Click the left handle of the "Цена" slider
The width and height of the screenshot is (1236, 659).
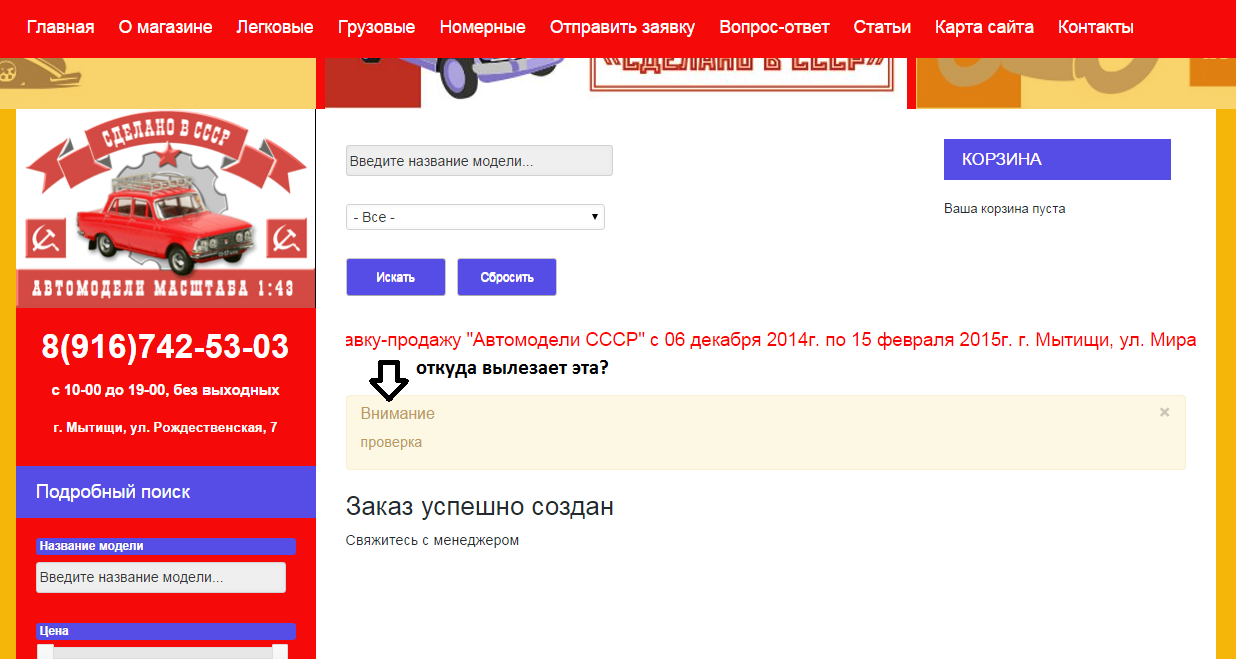[45, 652]
